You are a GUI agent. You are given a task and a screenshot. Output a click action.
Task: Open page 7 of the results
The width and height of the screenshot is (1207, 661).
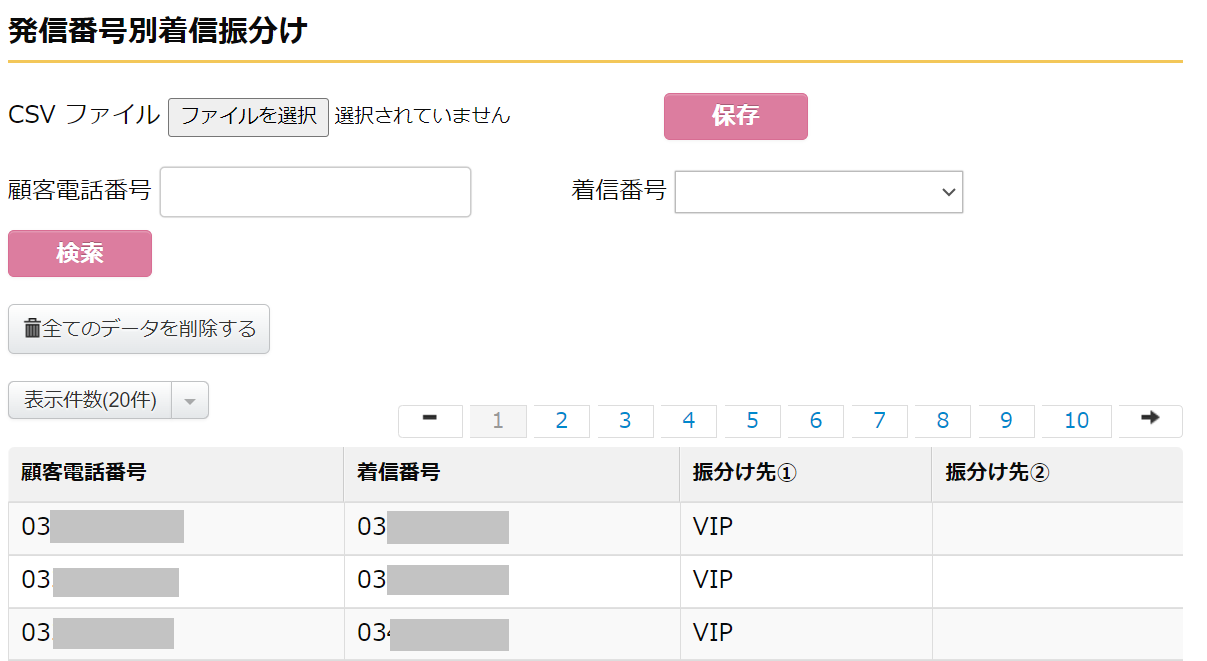[x=879, y=421]
